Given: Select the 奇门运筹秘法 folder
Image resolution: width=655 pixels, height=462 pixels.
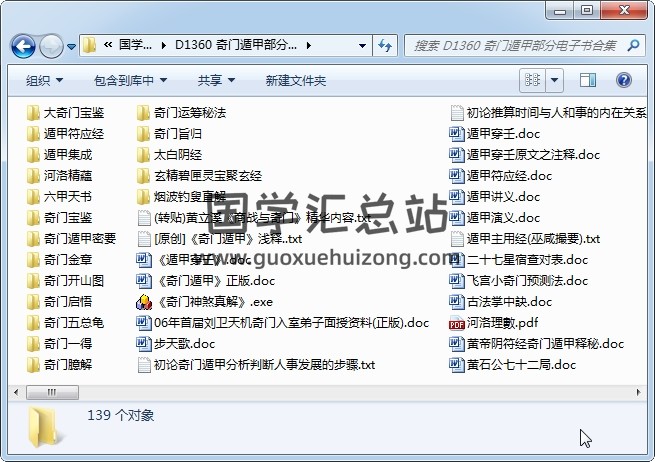Looking at the screenshot, I should point(181,112).
